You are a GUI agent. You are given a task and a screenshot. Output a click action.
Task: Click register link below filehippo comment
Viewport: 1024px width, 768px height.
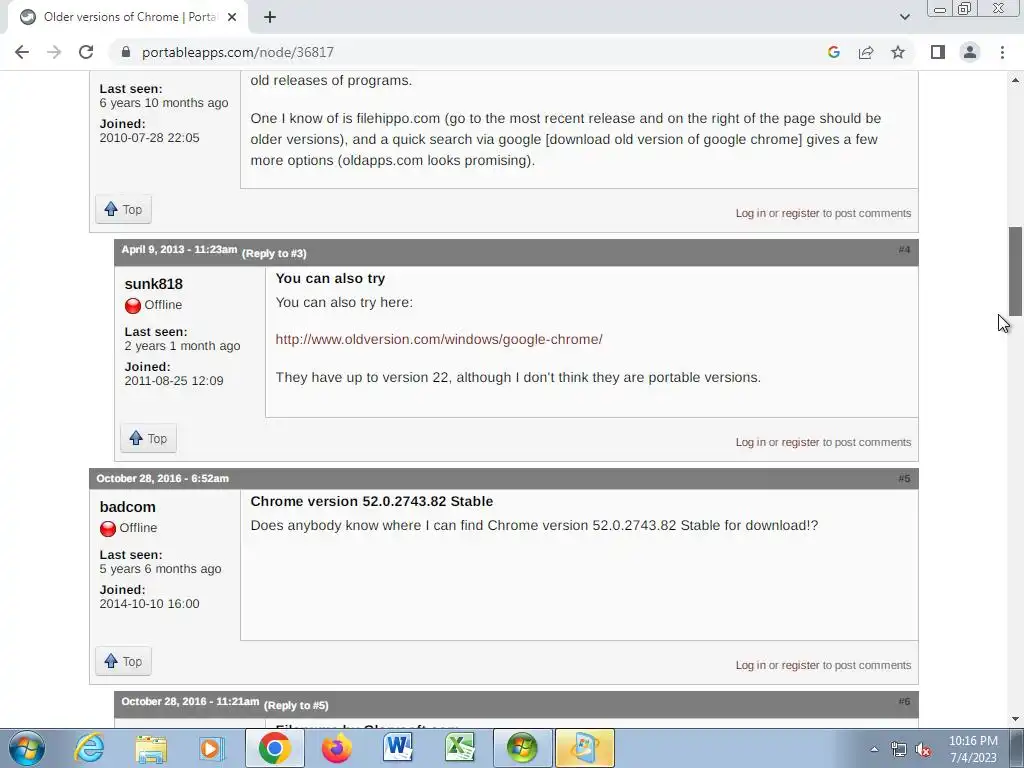click(800, 213)
